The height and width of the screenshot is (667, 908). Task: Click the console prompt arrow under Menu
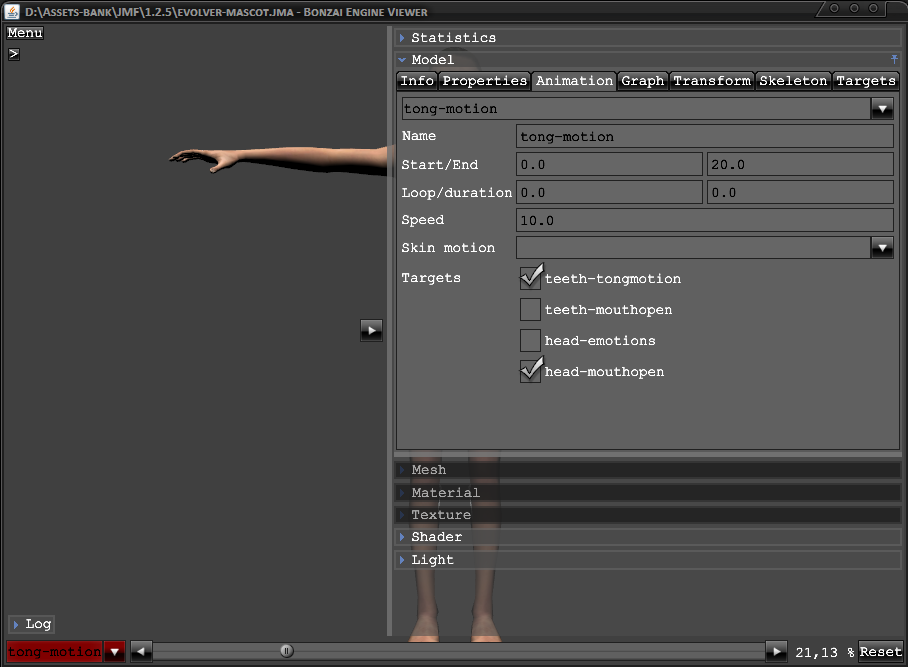point(14,54)
